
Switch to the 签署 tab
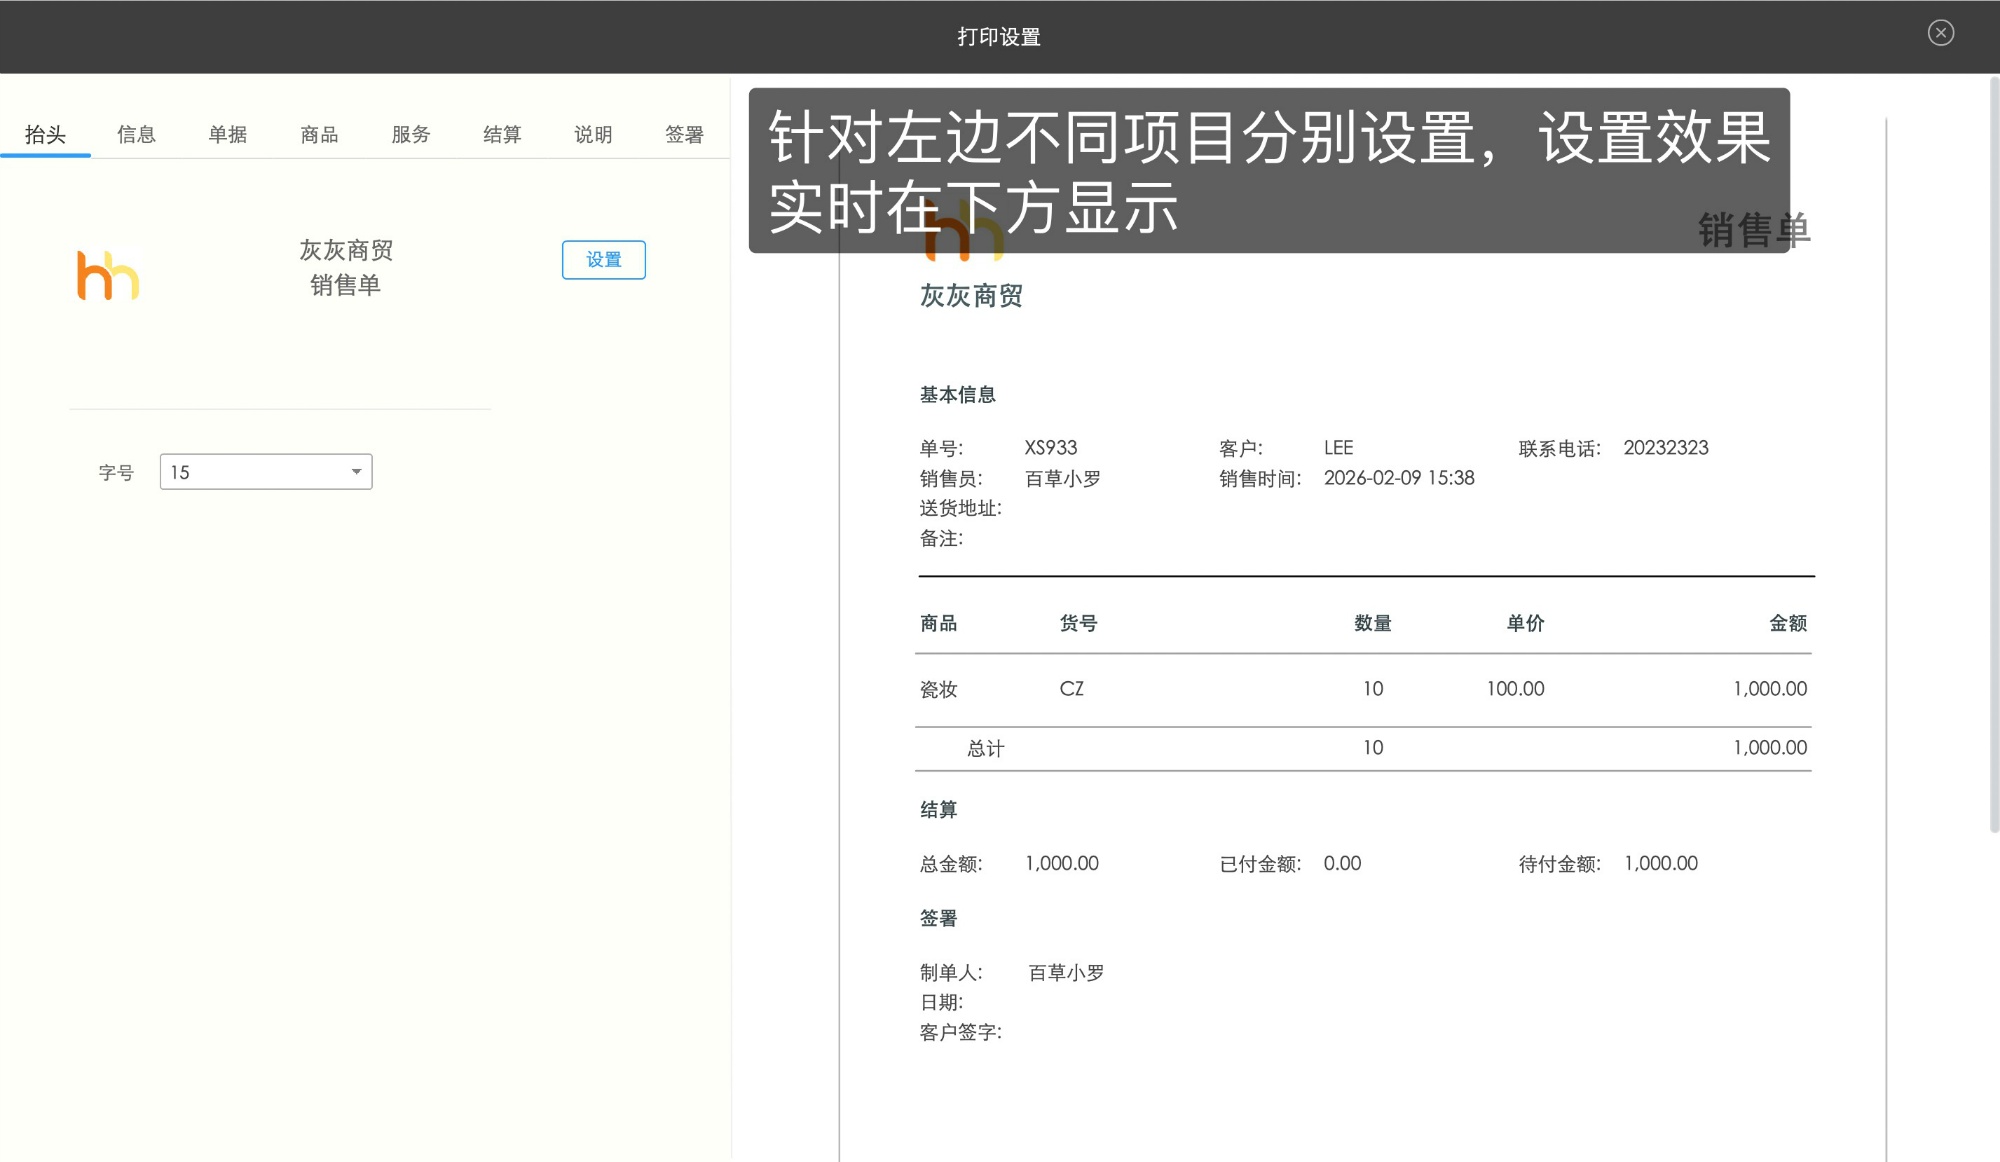pos(685,134)
